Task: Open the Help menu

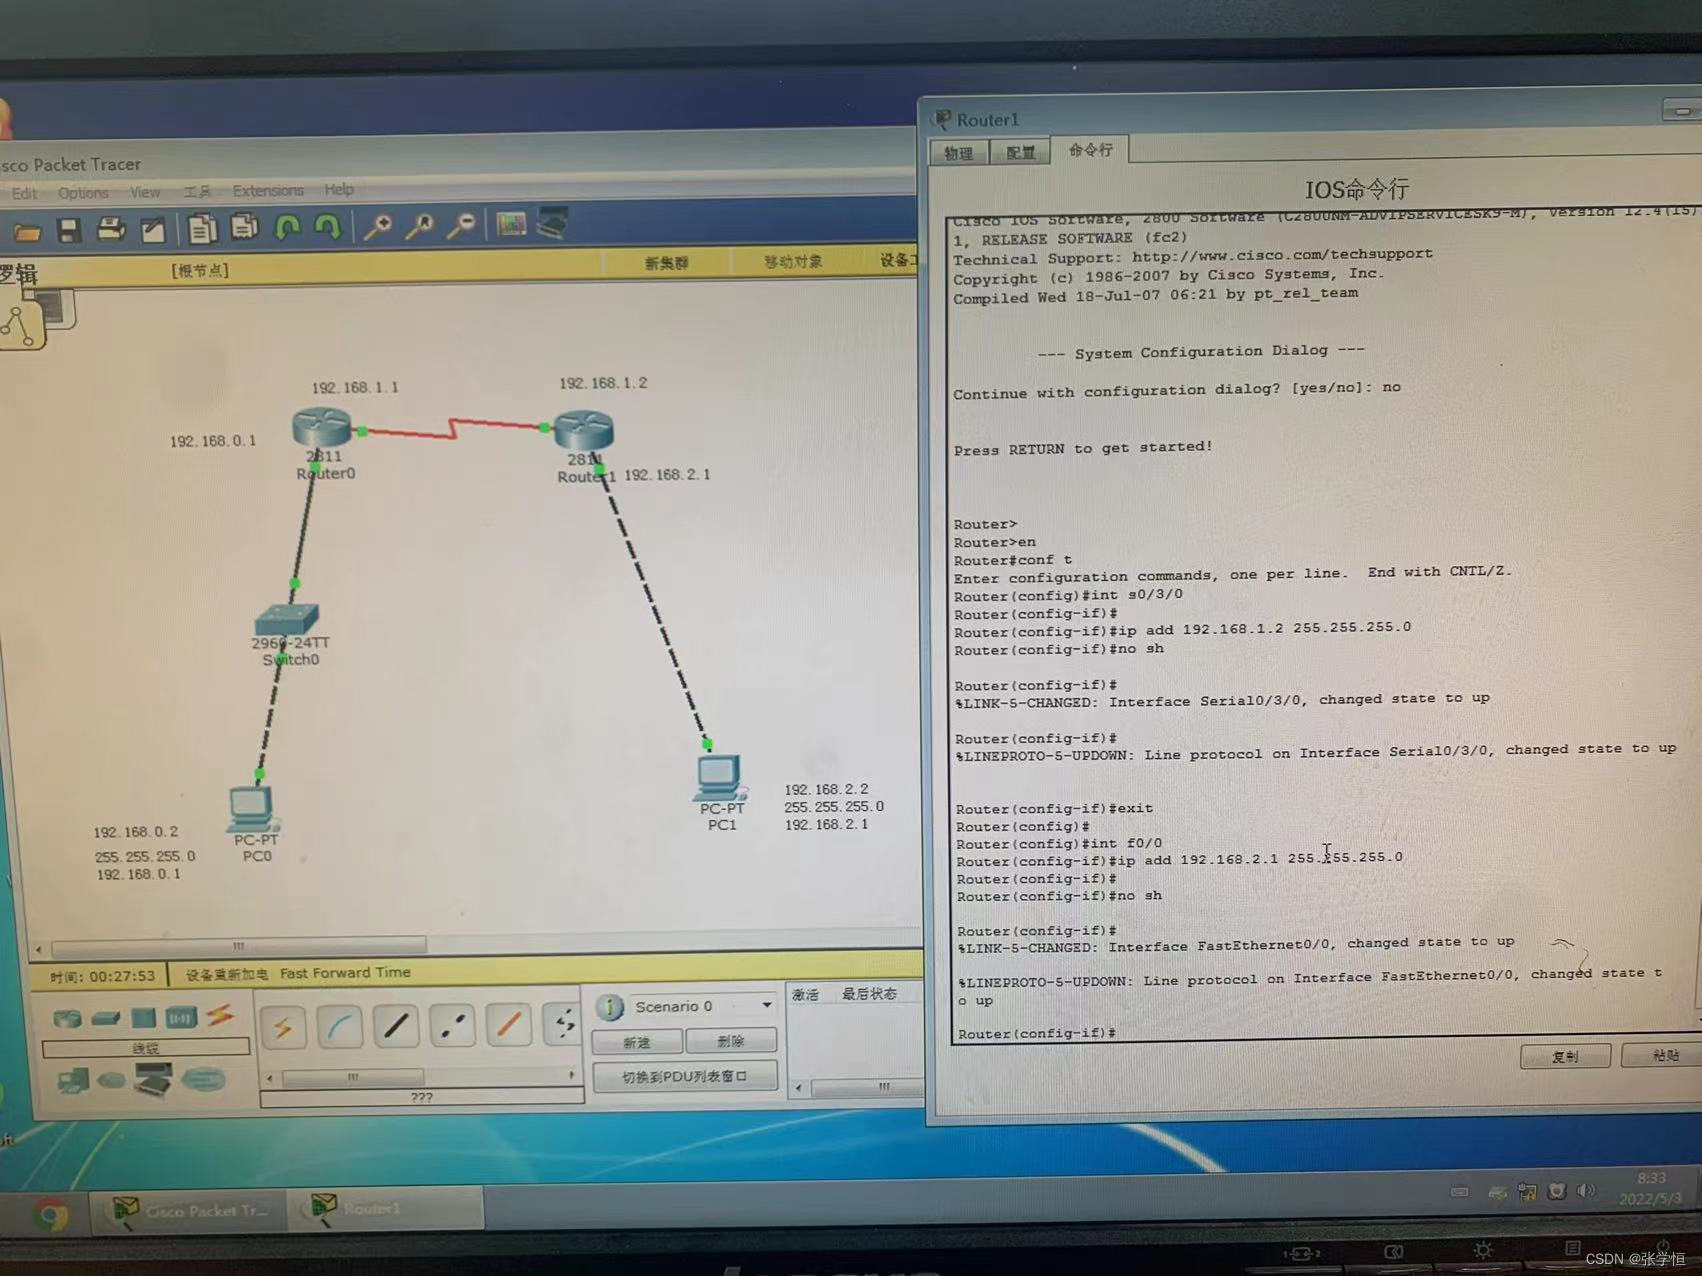Action: coord(339,189)
